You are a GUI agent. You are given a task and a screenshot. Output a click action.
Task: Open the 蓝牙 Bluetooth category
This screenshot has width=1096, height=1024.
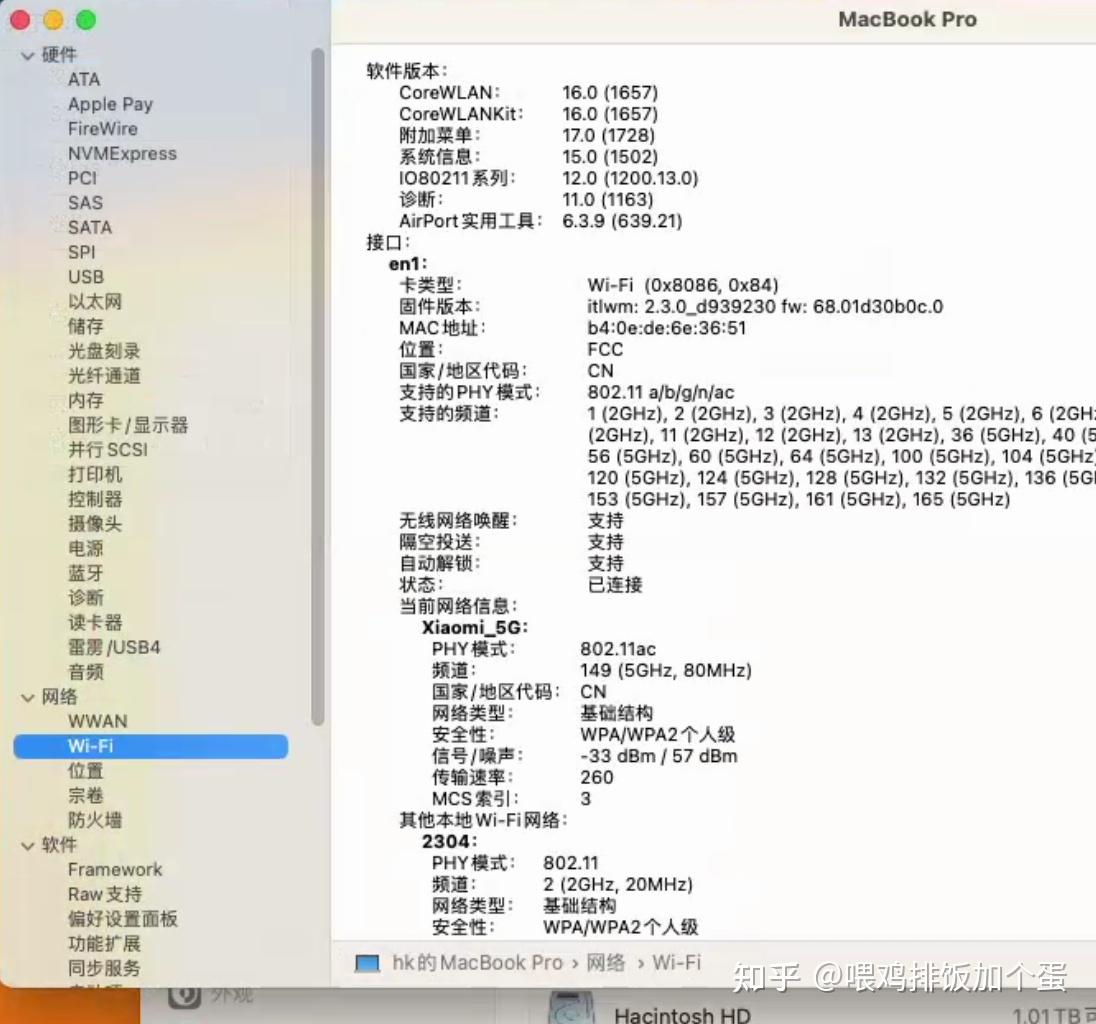(84, 573)
